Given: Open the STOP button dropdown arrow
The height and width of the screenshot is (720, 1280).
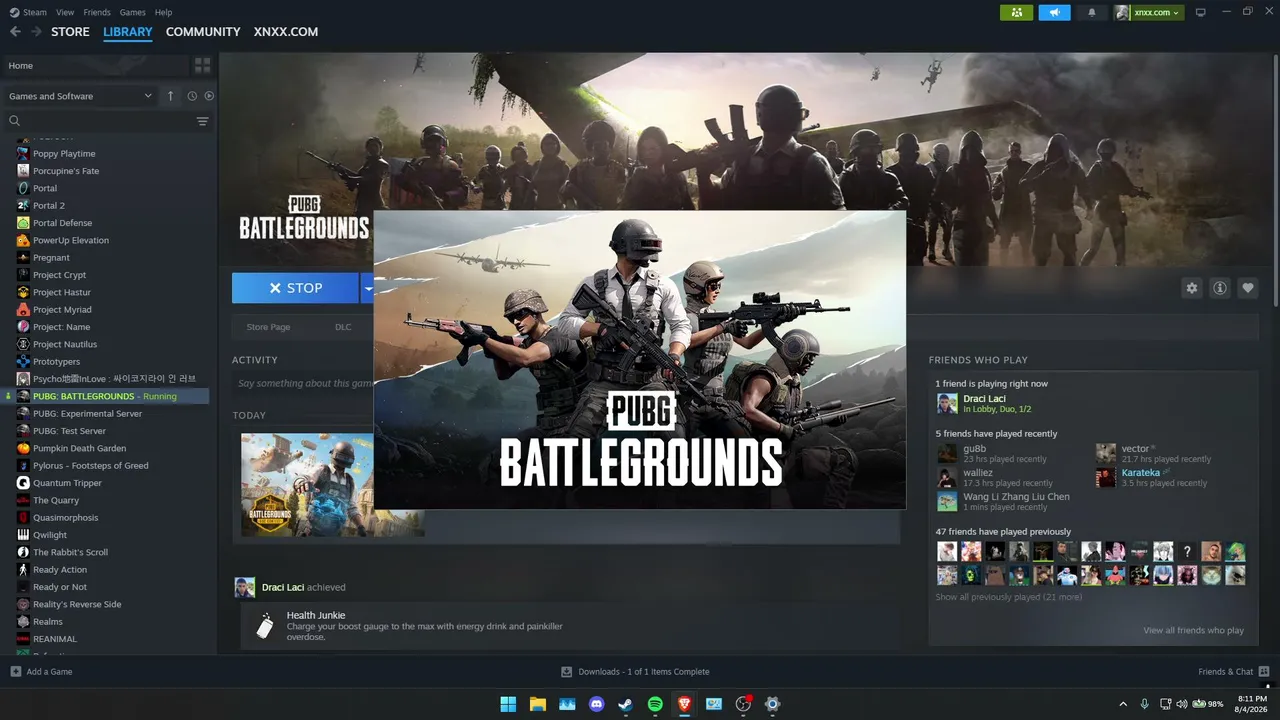Looking at the screenshot, I should (367, 288).
